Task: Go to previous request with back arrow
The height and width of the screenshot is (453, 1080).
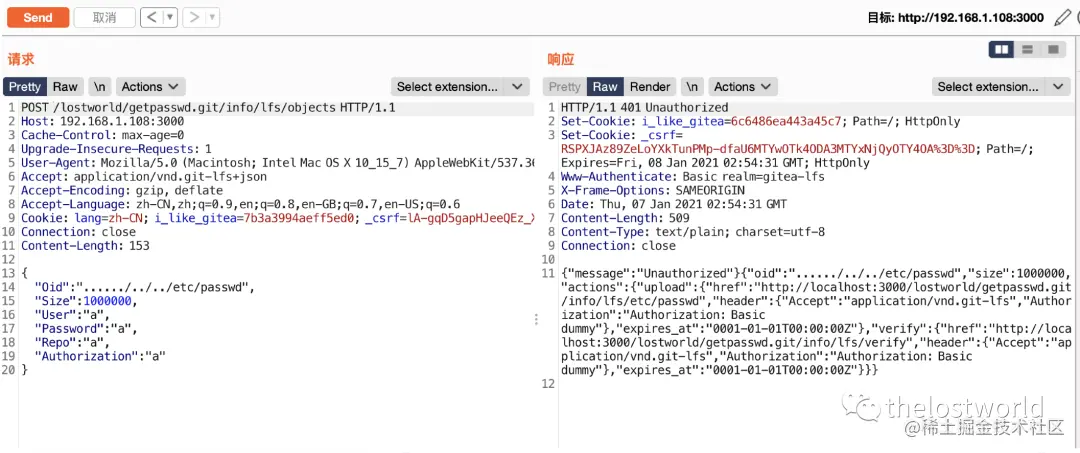Action: click(x=152, y=18)
